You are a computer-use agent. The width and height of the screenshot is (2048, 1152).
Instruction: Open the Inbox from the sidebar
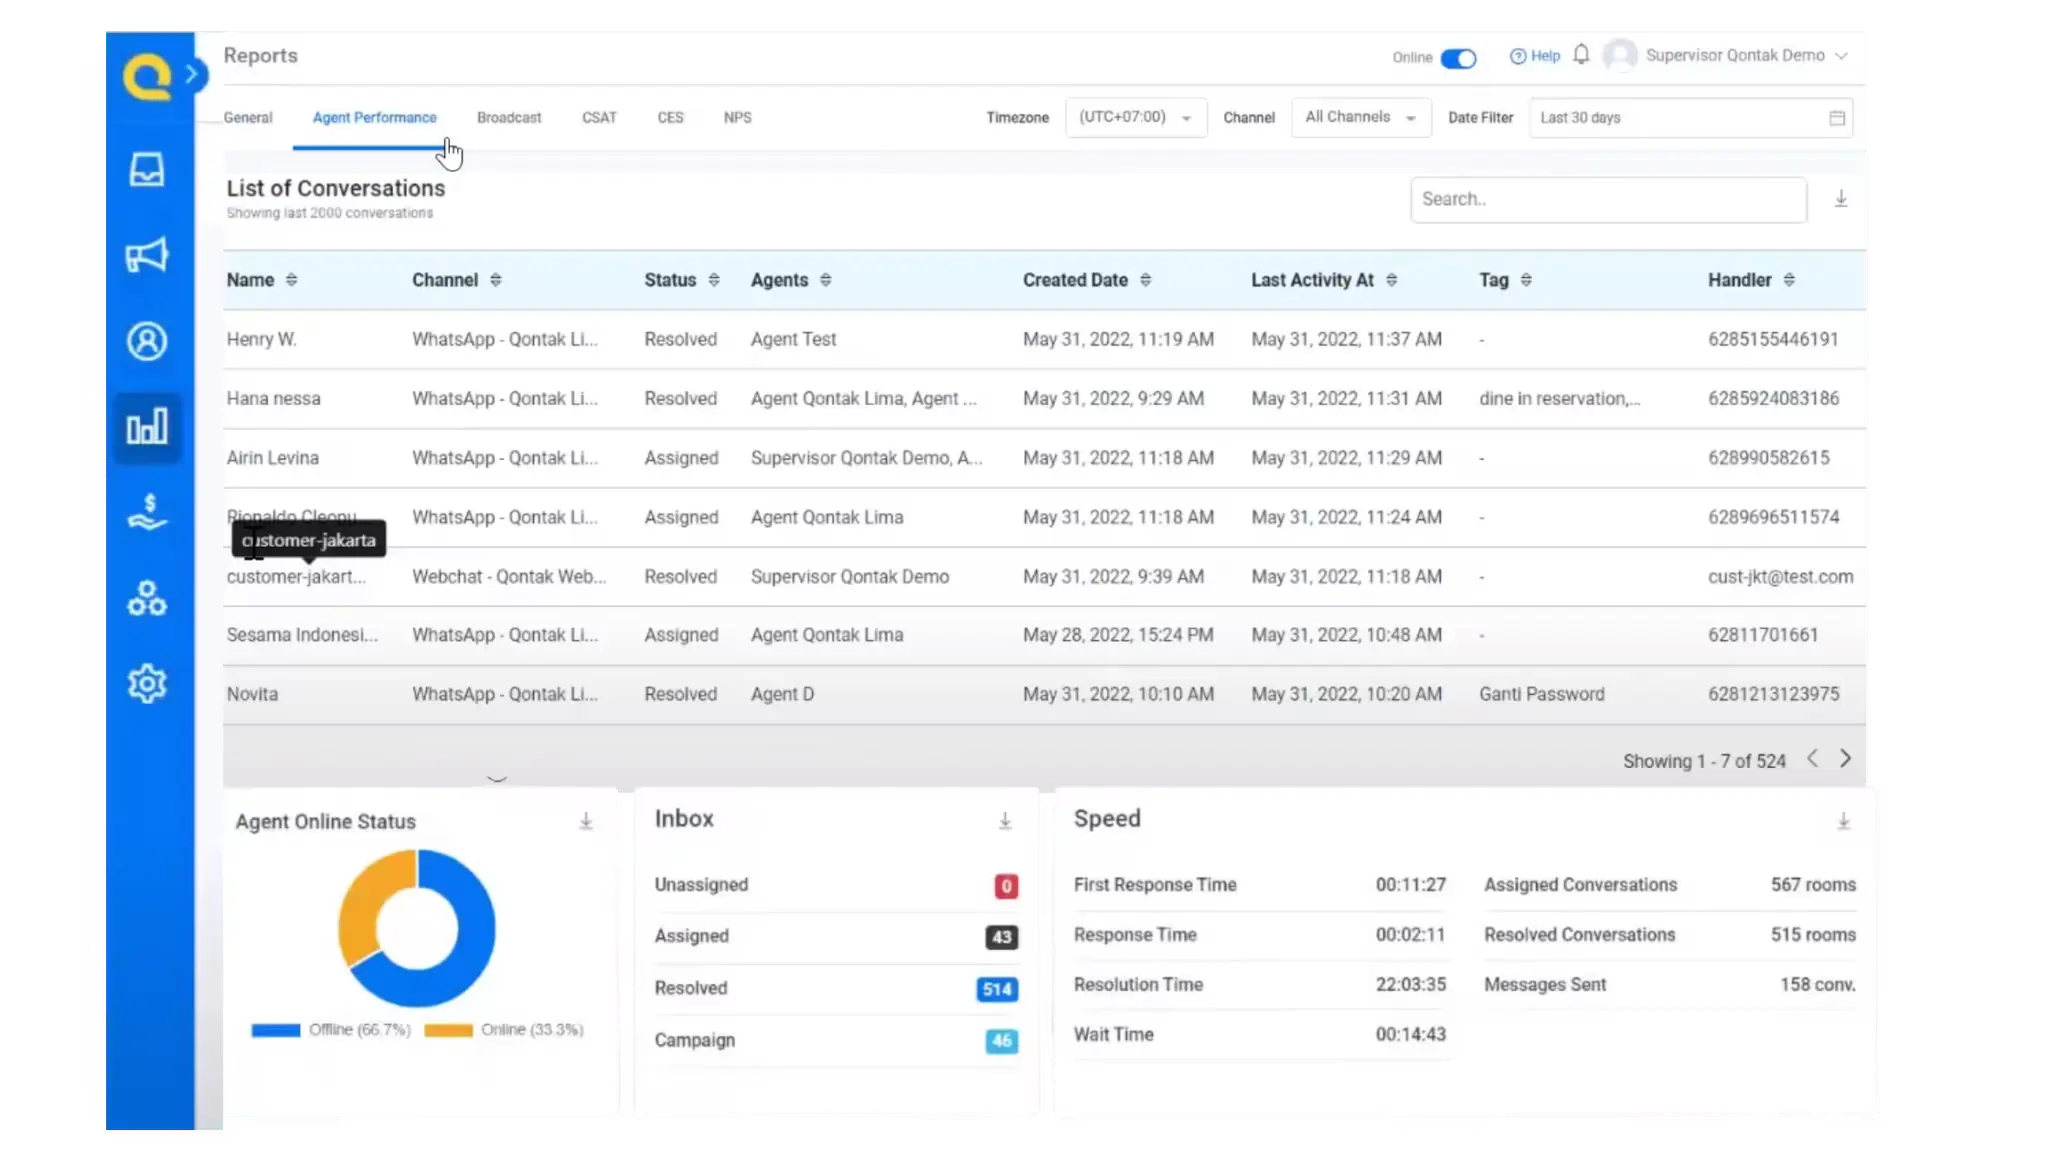(x=148, y=169)
